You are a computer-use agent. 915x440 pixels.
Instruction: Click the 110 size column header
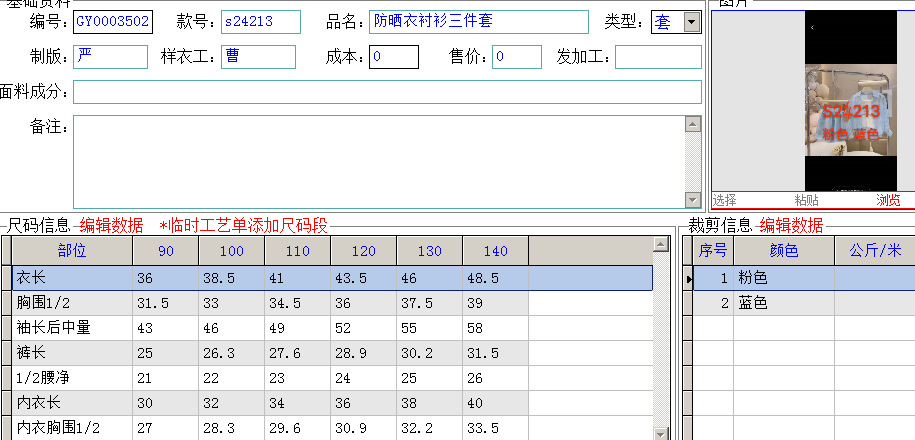[298, 251]
